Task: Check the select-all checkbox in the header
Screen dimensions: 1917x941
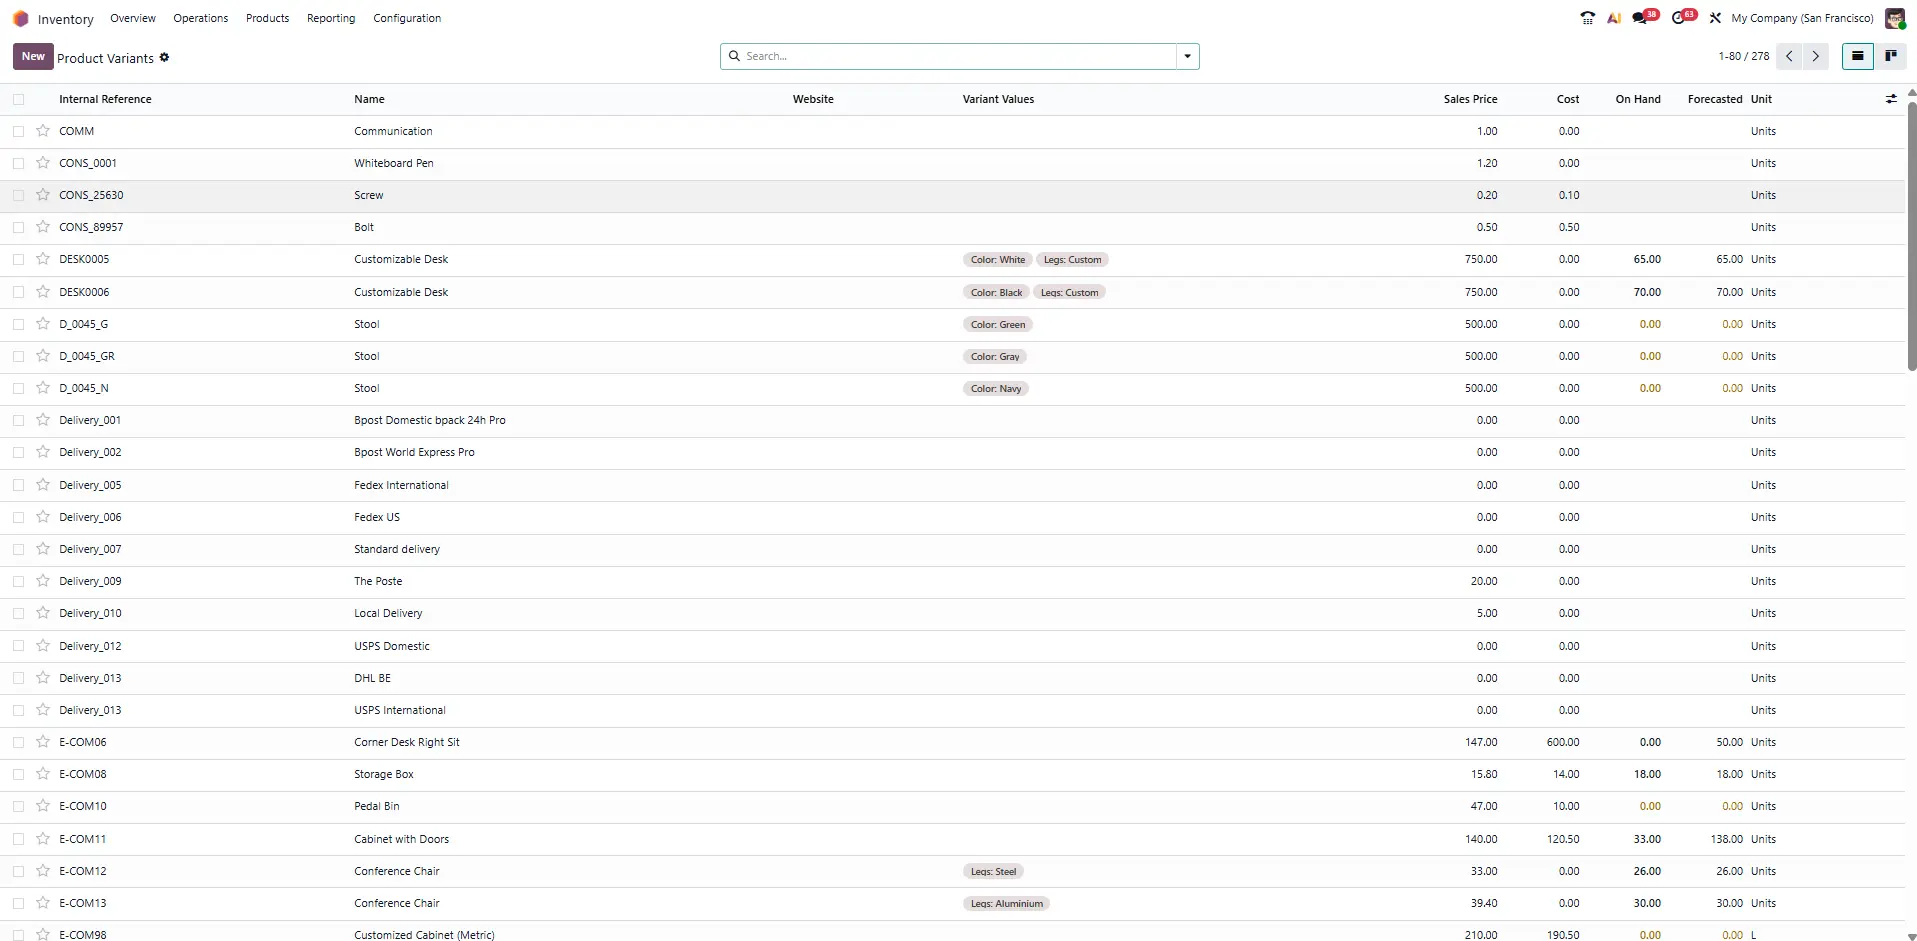Action: pyautogui.click(x=18, y=99)
